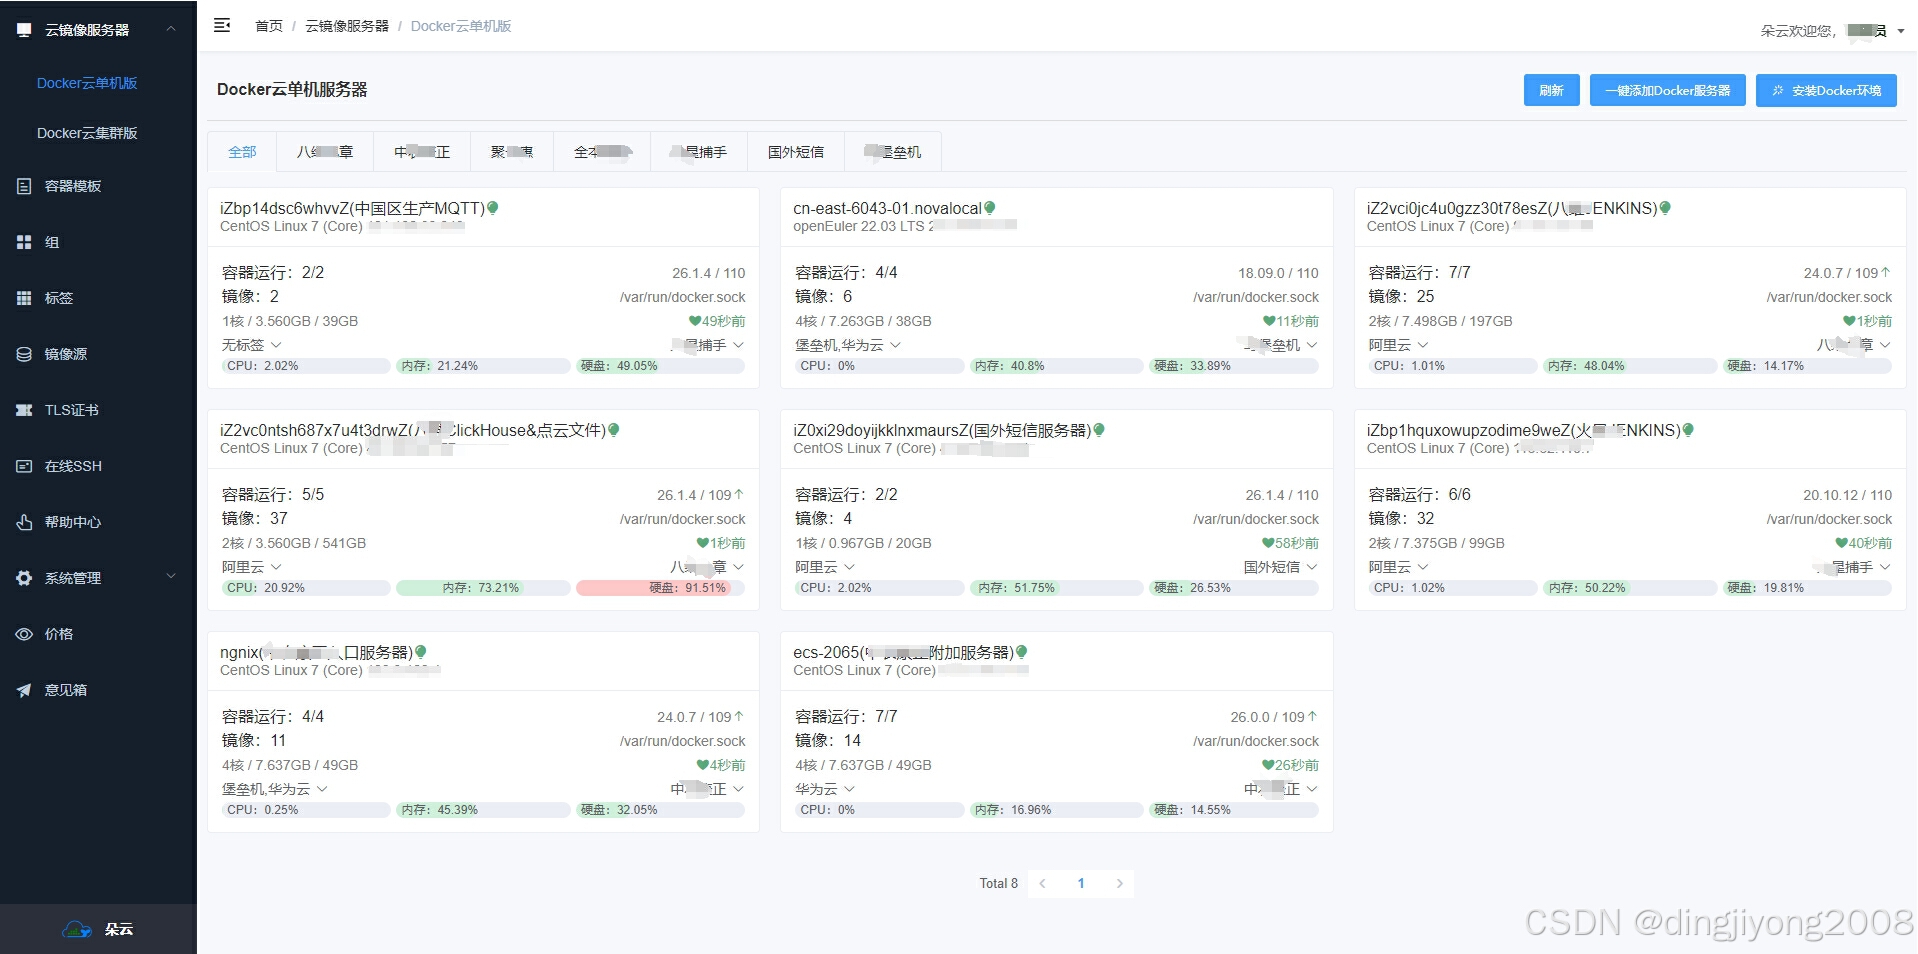This screenshot has height=954, width=1918.
Task: Click the 在线SSH terminal icon in sidebar
Action: click(x=24, y=466)
